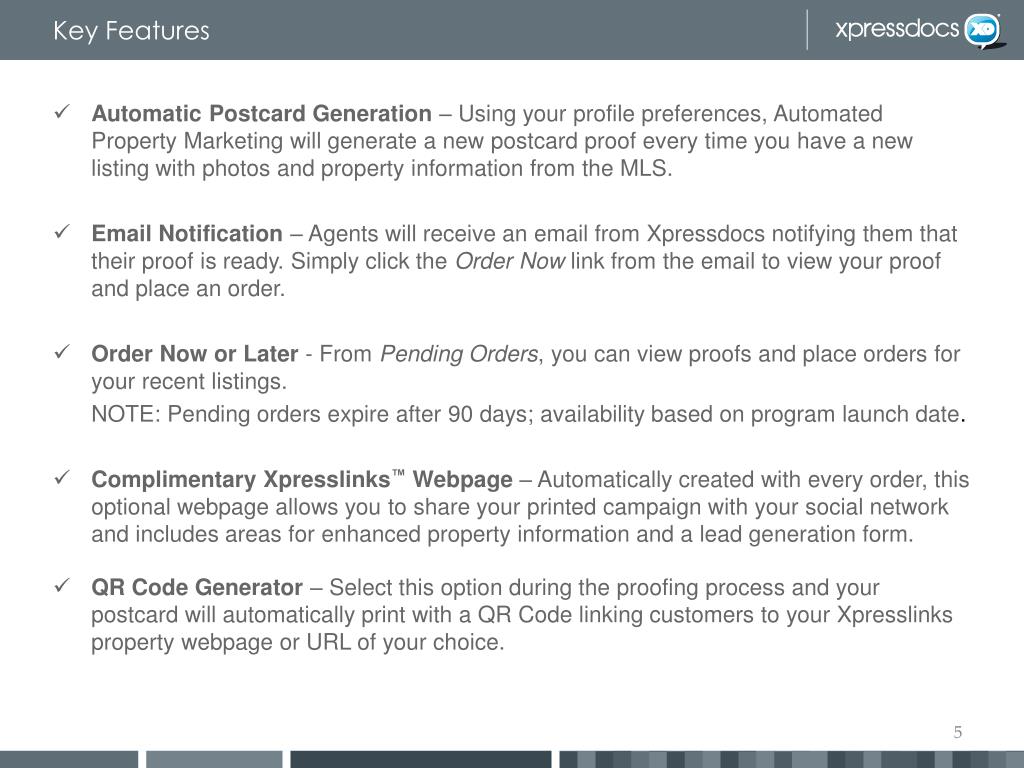
Task: Click the Complimentary Xpresslinks Webpage heading
Action: pyautogui.click(x=302, y=479)
